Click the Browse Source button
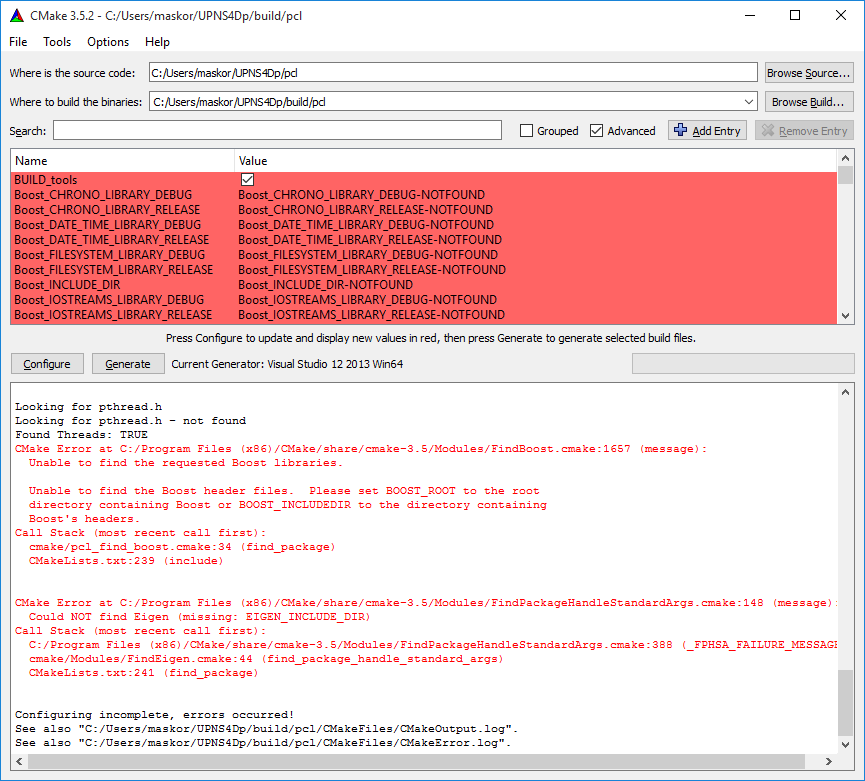The image size is (865, 781). (x=809, y=73)
